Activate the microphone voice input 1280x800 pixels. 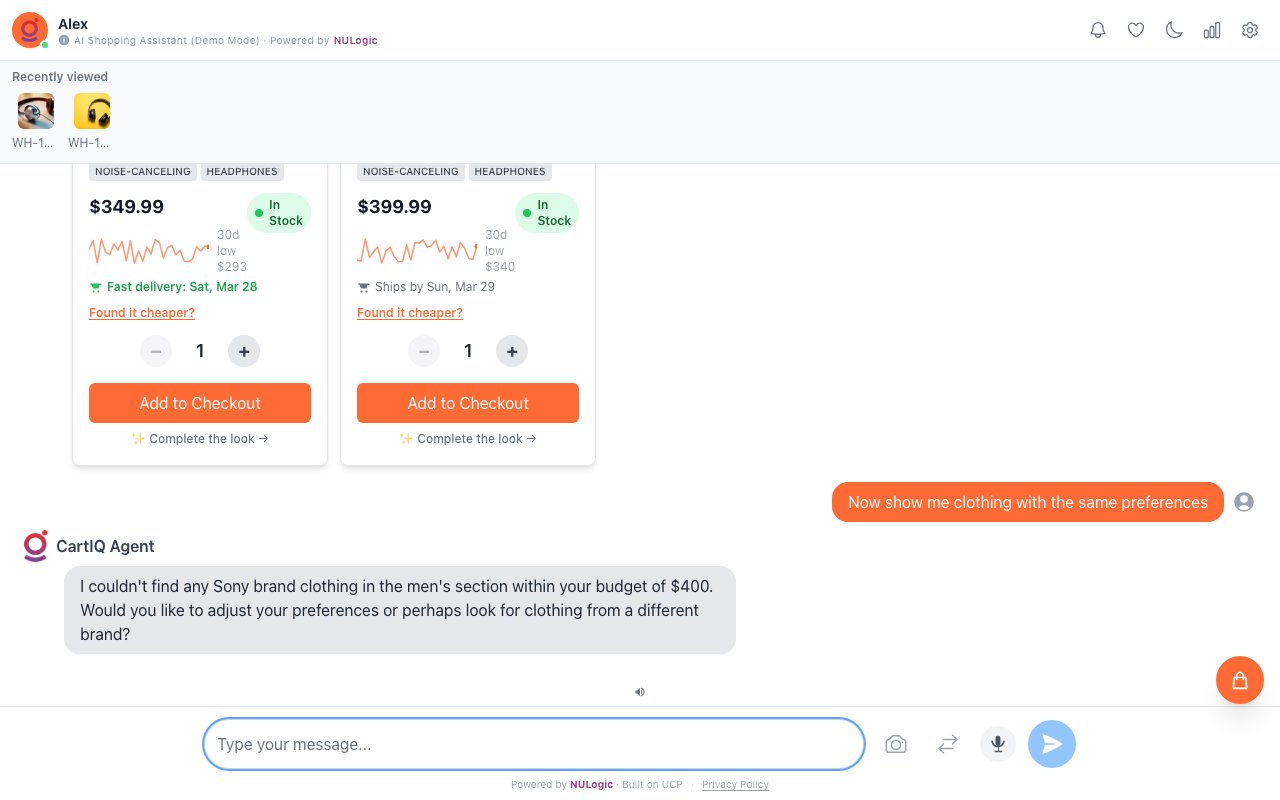[x=998, y=744]
